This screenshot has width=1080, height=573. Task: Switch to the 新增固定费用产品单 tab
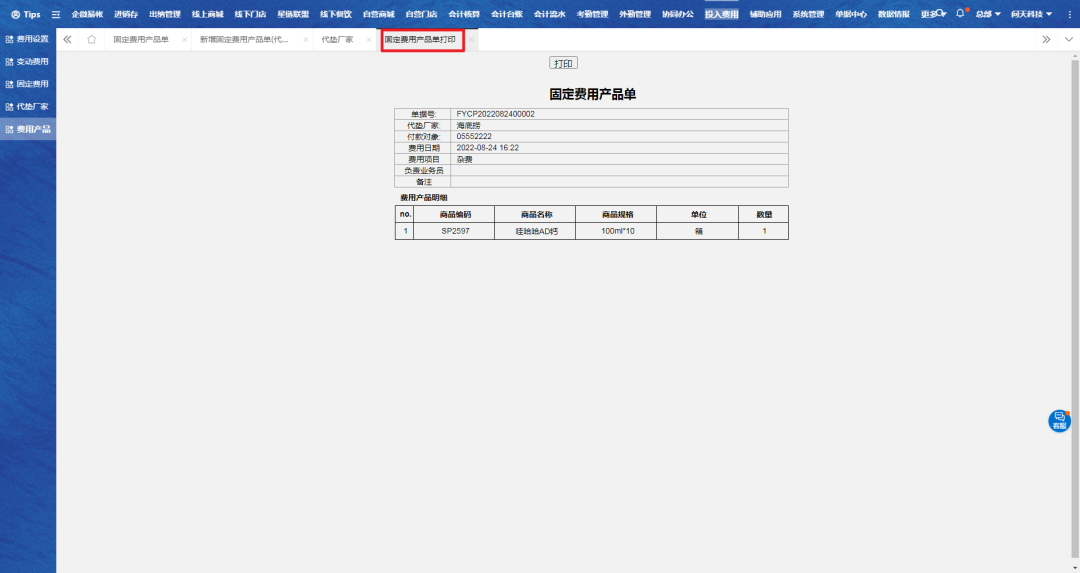click(x=245, y=39)
